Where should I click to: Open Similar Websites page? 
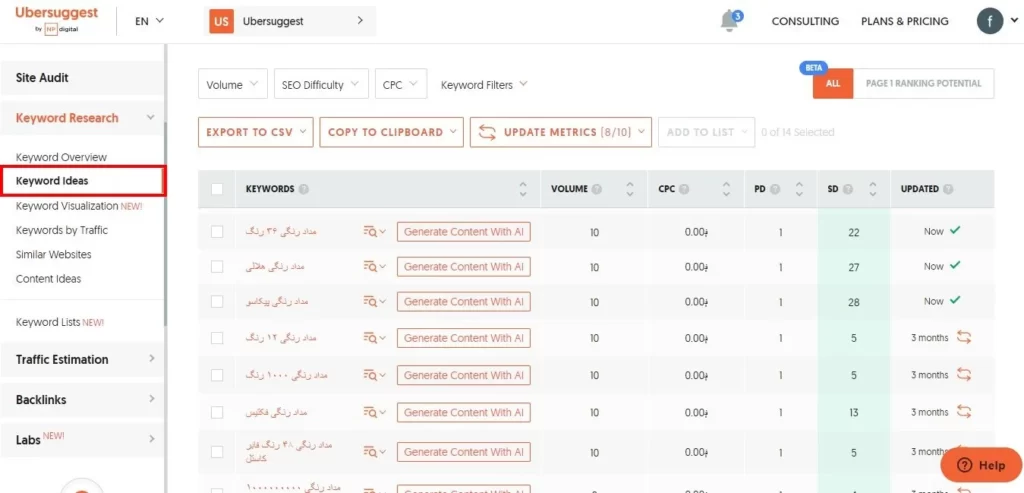tap(54, 255)
